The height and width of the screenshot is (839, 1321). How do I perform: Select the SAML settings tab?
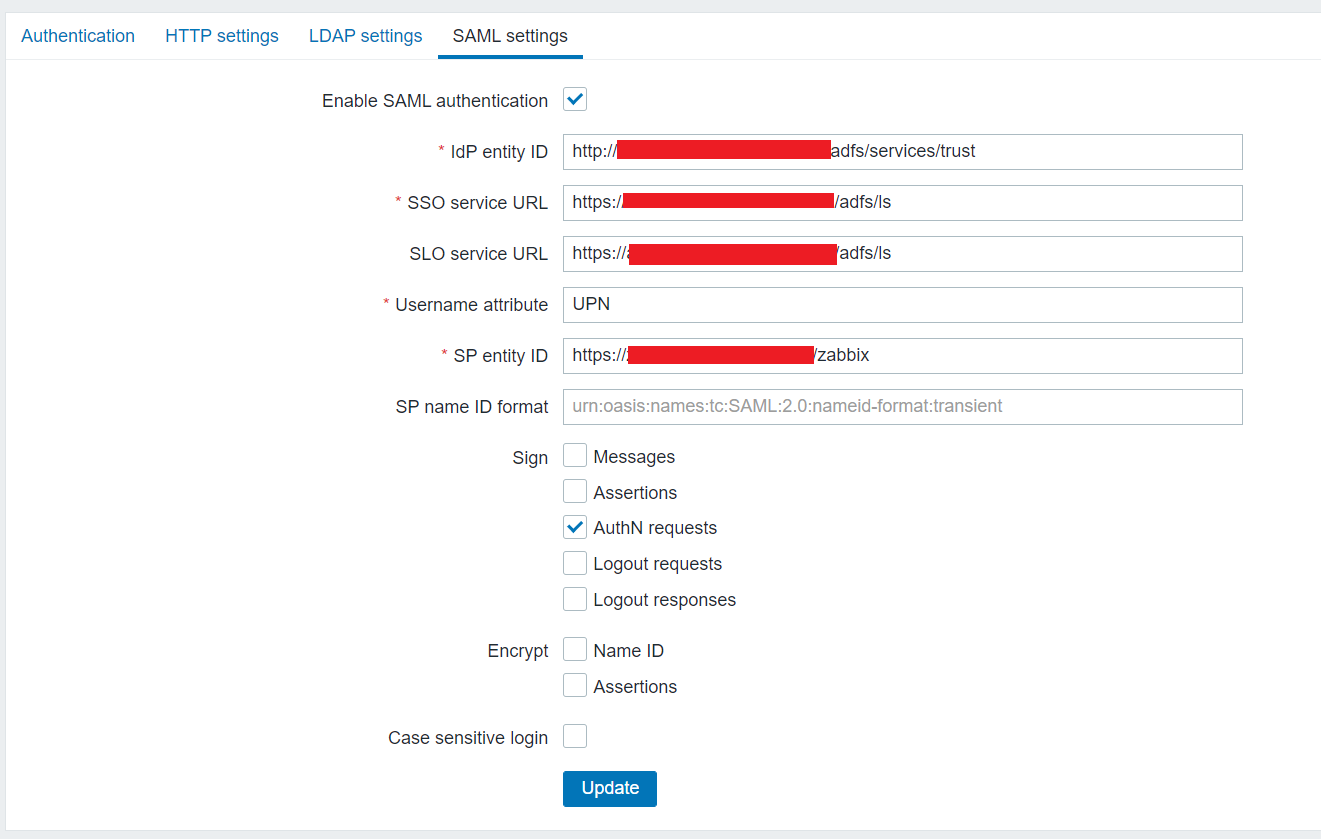click(x=510, y=35)
